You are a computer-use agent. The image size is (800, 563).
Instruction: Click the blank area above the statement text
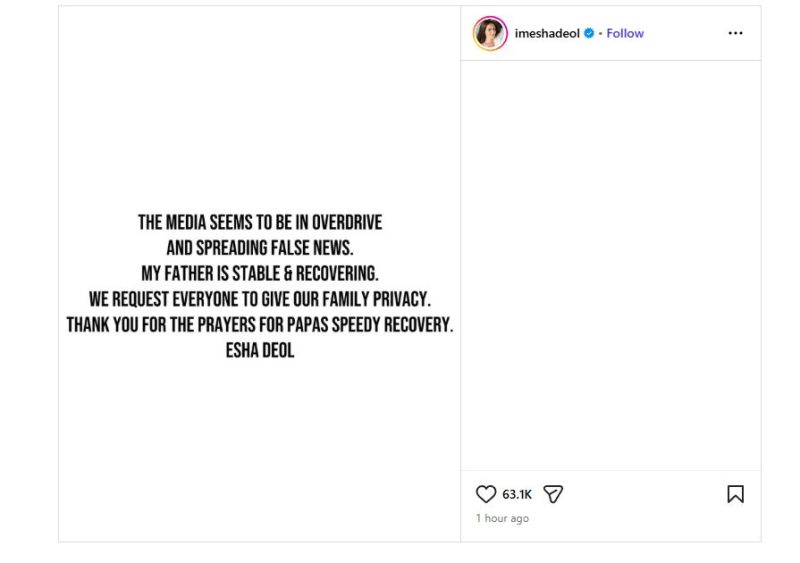pos(259,110)
